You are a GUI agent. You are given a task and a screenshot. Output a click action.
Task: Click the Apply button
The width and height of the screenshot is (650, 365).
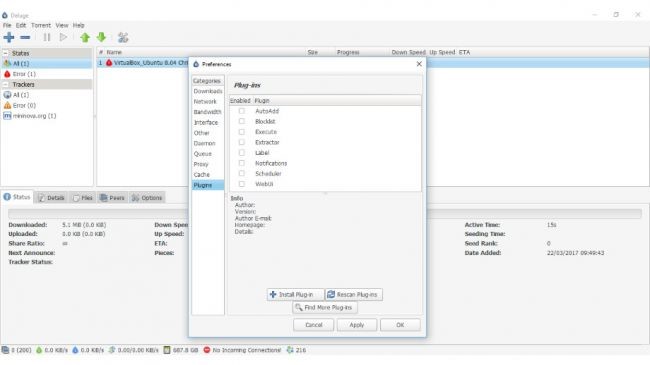357,325
